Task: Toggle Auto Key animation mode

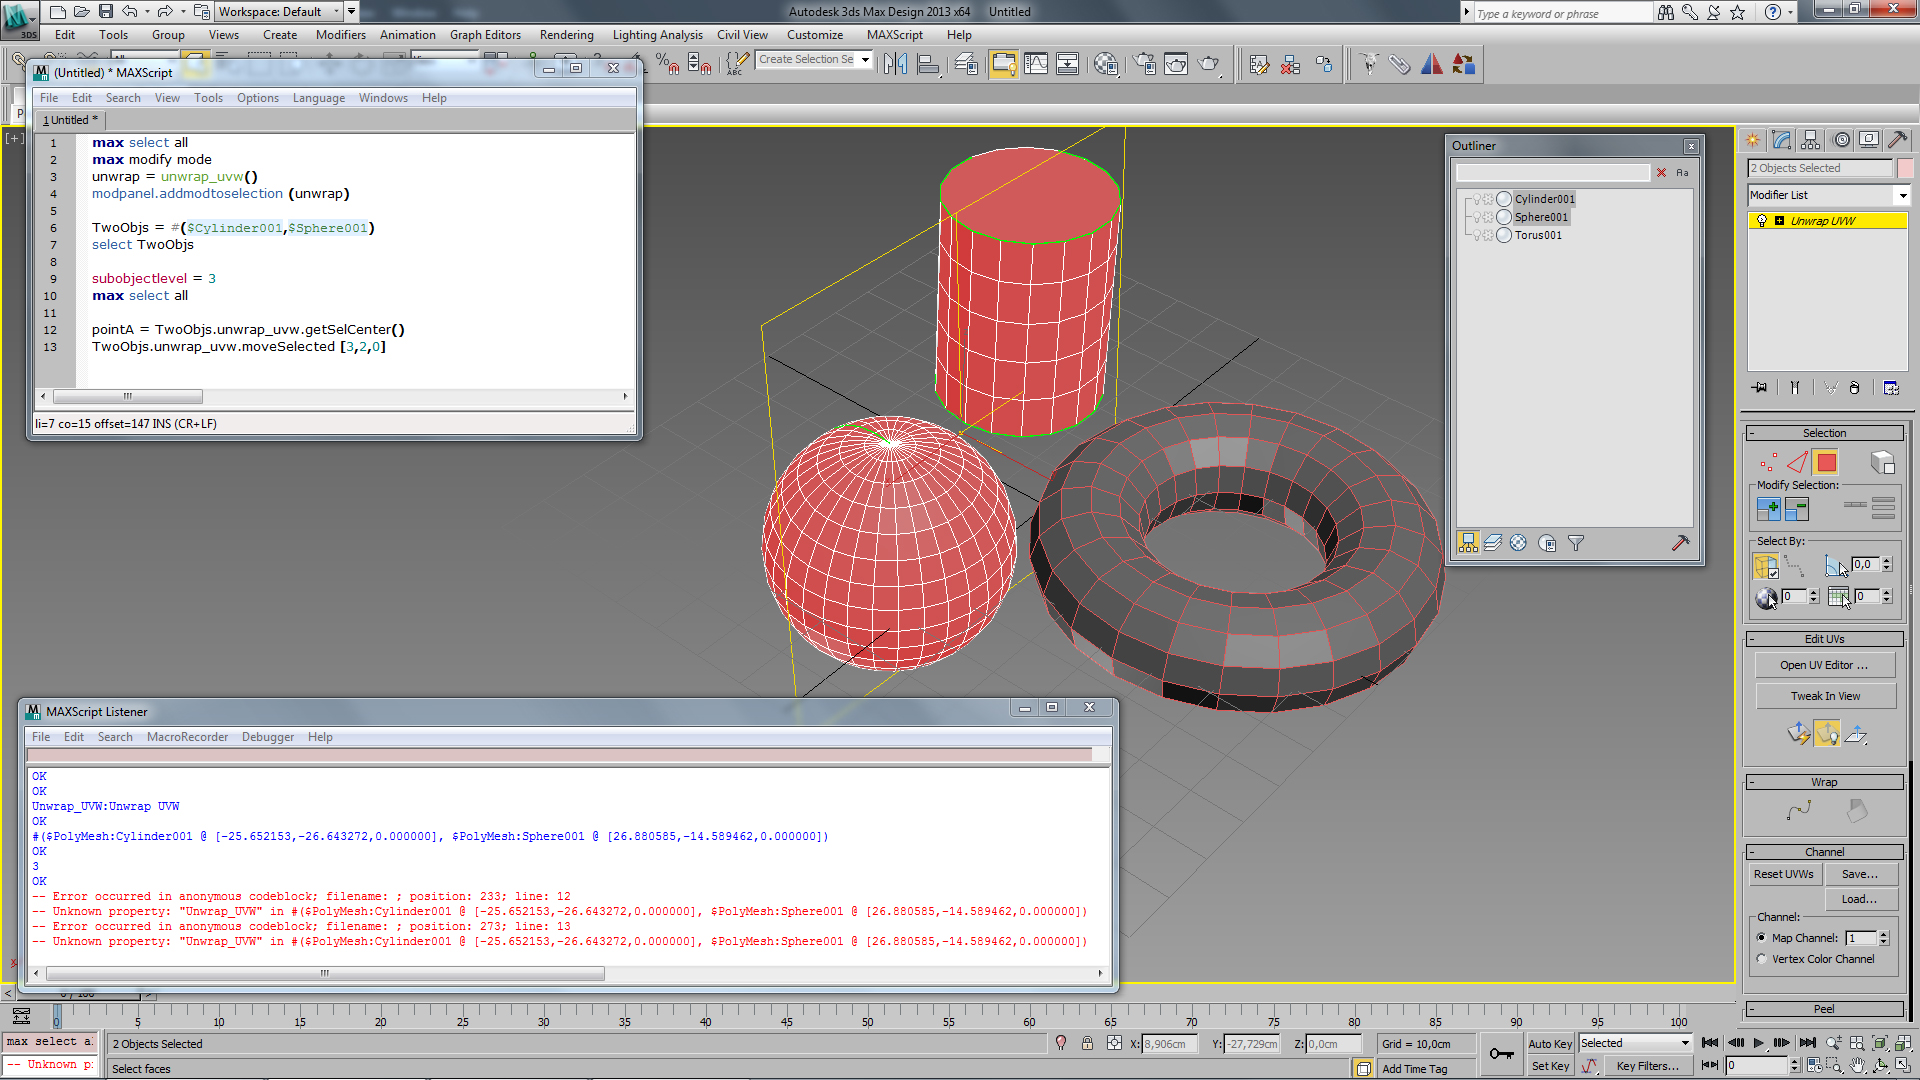Action: click(x=1550, y=1044)
